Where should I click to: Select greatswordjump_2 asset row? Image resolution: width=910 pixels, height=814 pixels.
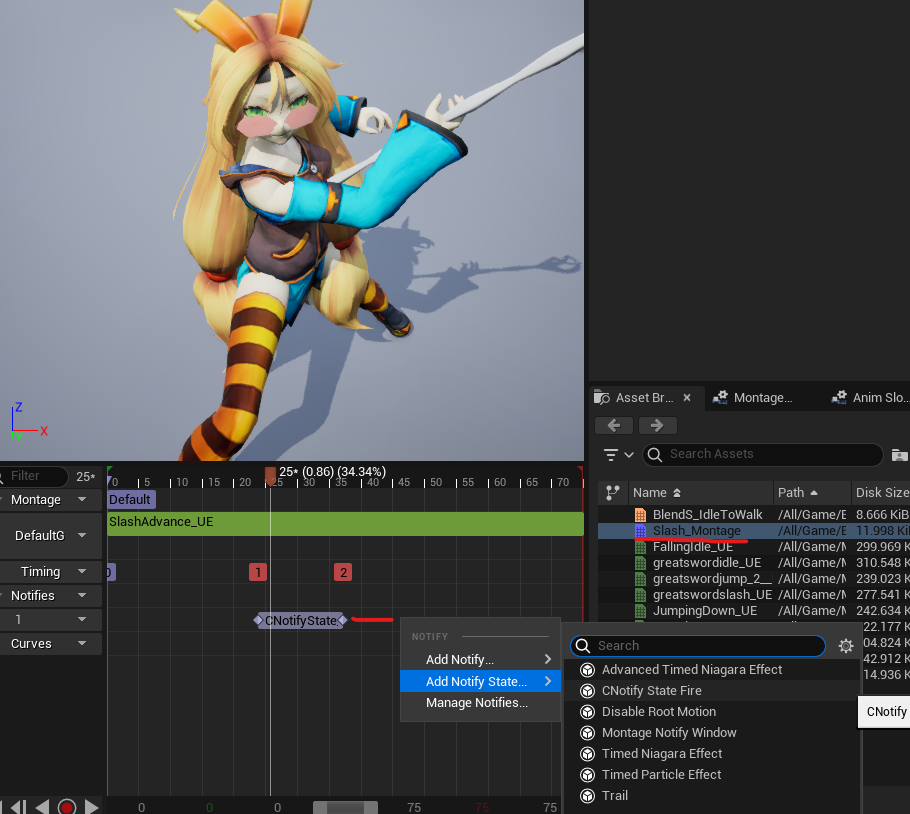pos(754,578)
